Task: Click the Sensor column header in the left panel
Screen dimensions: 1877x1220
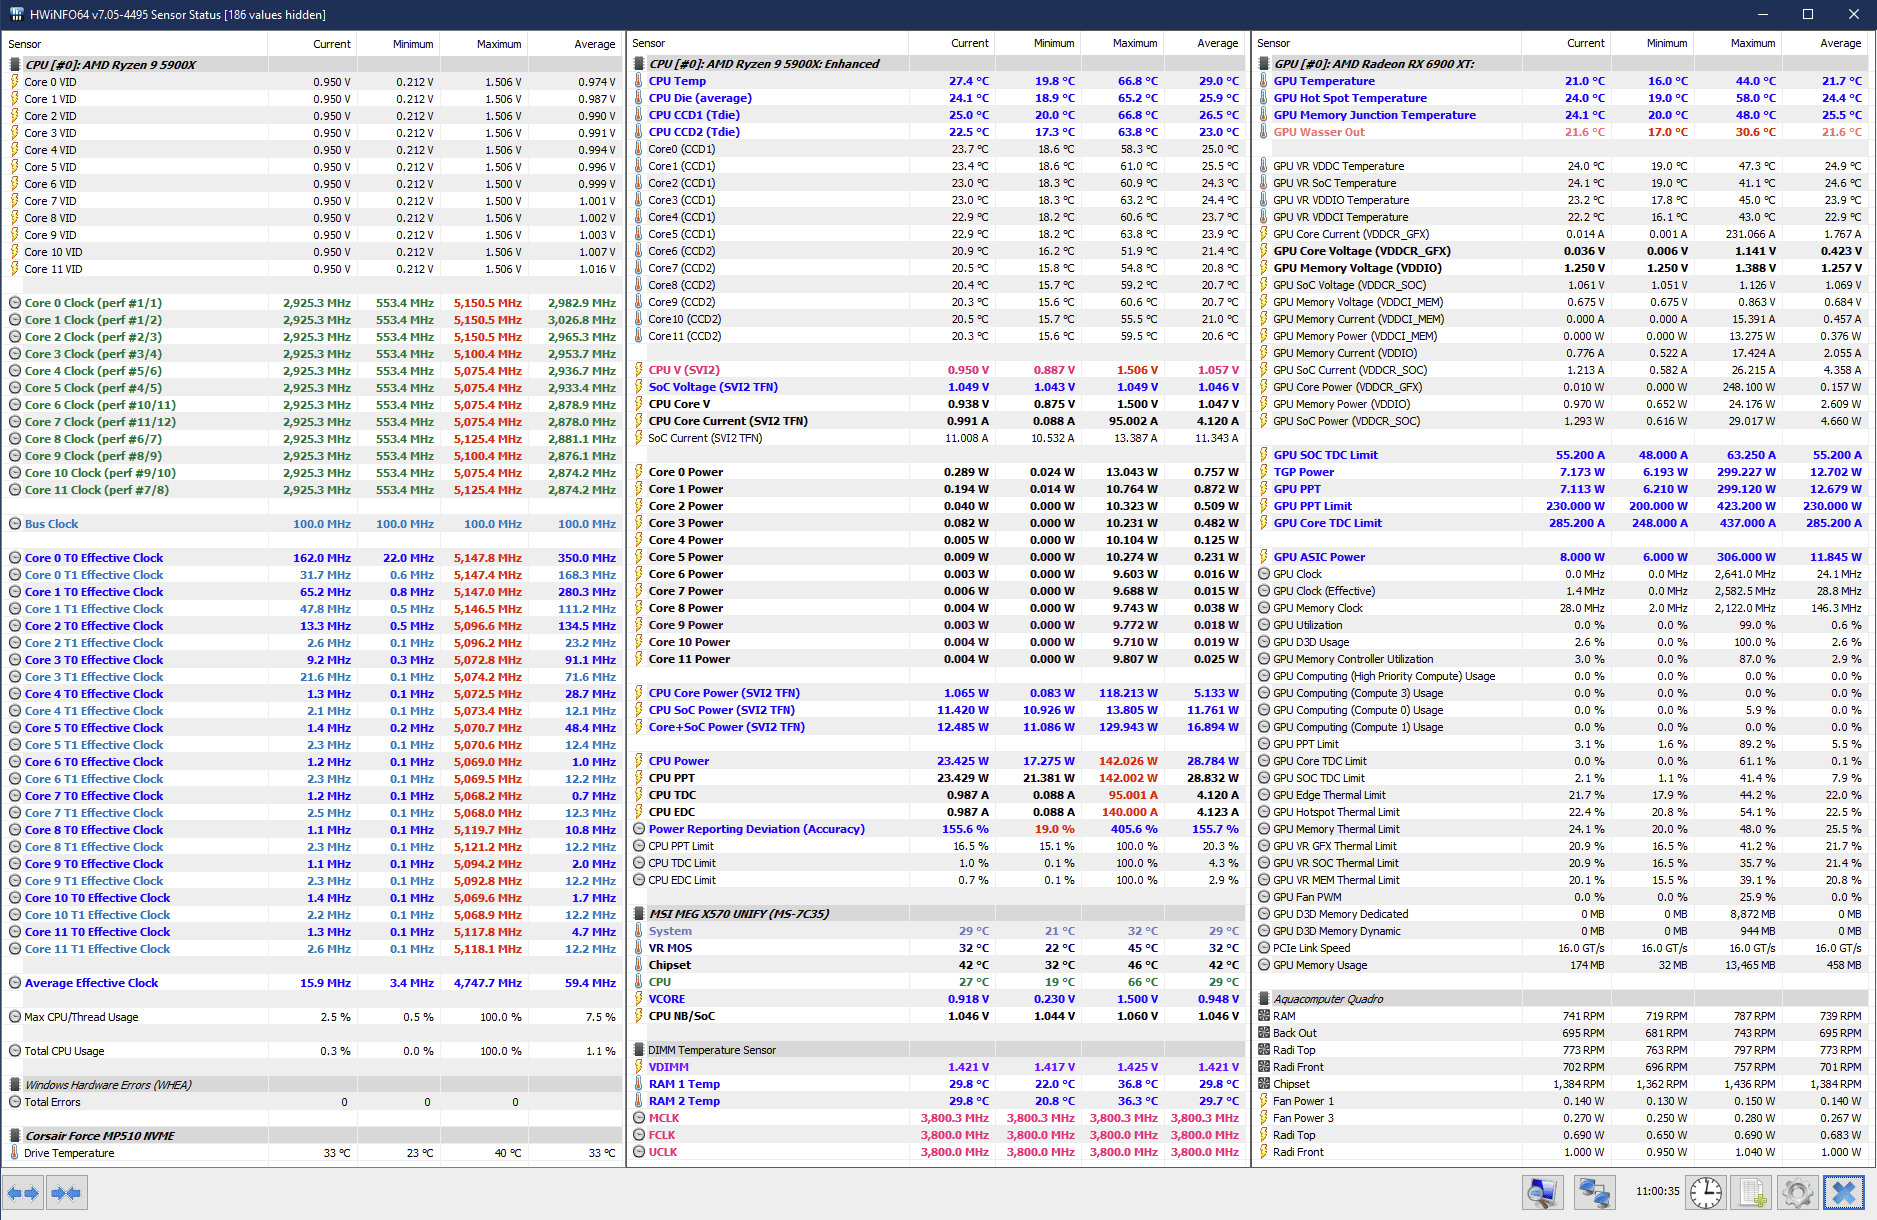Action: 136,44
